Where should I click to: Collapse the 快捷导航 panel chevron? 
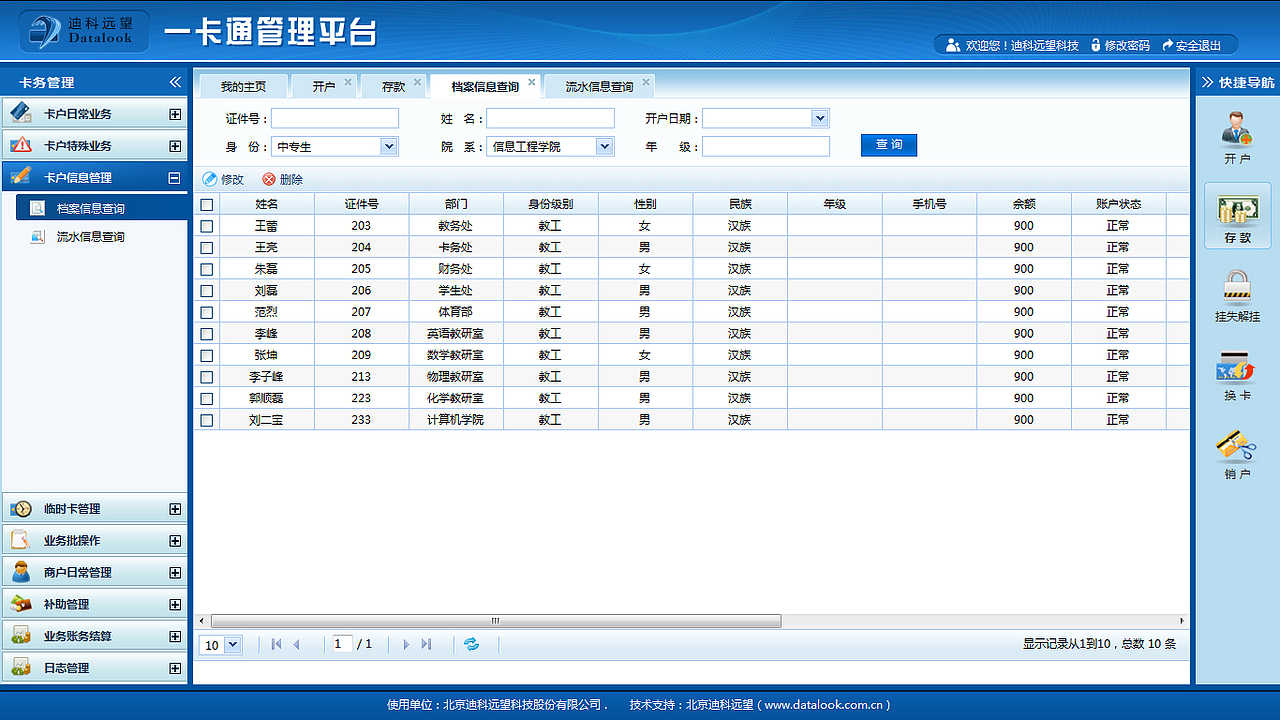point(1207,82)
